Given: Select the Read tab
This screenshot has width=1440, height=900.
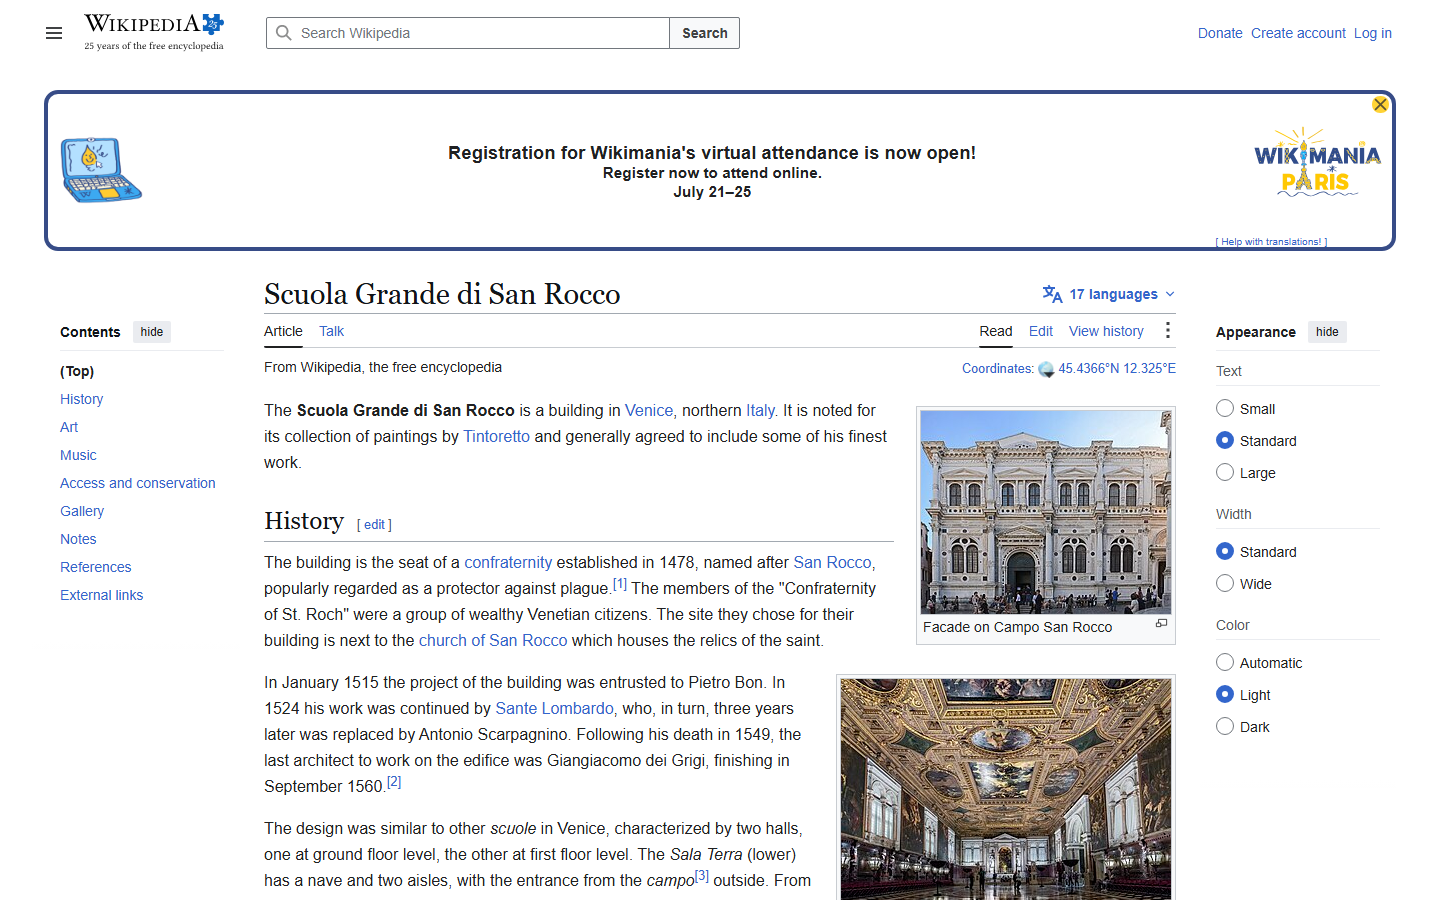Looking at the screenshot, I should (995, 331).
